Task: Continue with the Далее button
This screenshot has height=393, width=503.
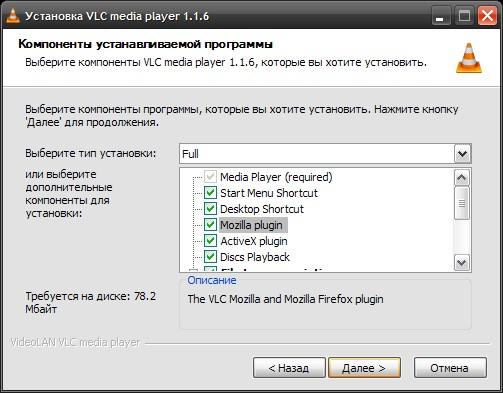Action: tap(364, 368)
